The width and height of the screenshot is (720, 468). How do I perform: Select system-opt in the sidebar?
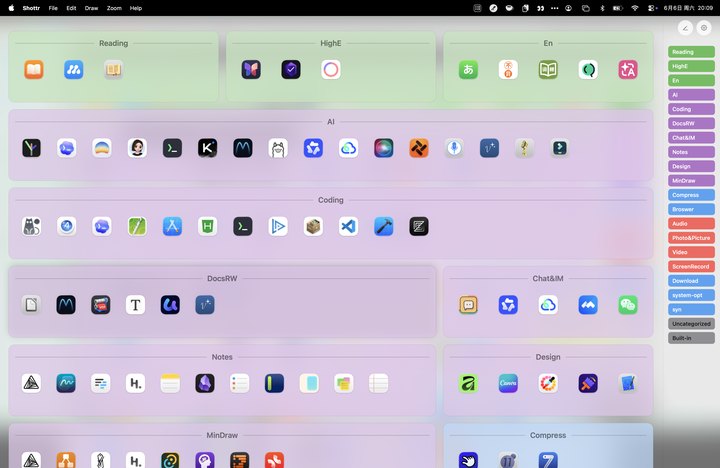point(691,295)
